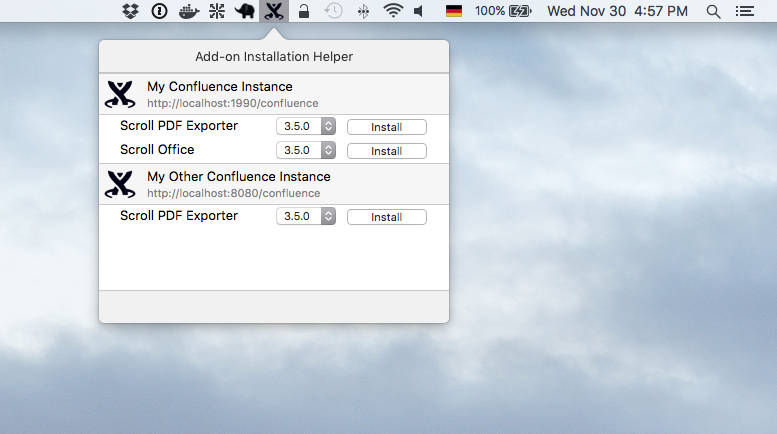
Task: Click the padlock menu bar icon
Action: pos(304,11)
